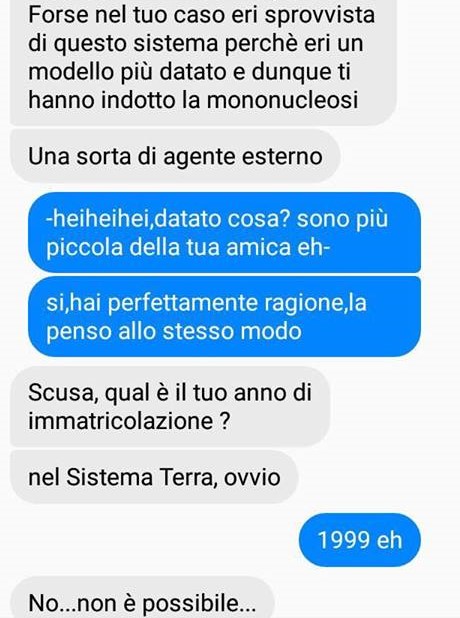
Task: Select the 'No...non è possibile...' message
Action: 142,599
